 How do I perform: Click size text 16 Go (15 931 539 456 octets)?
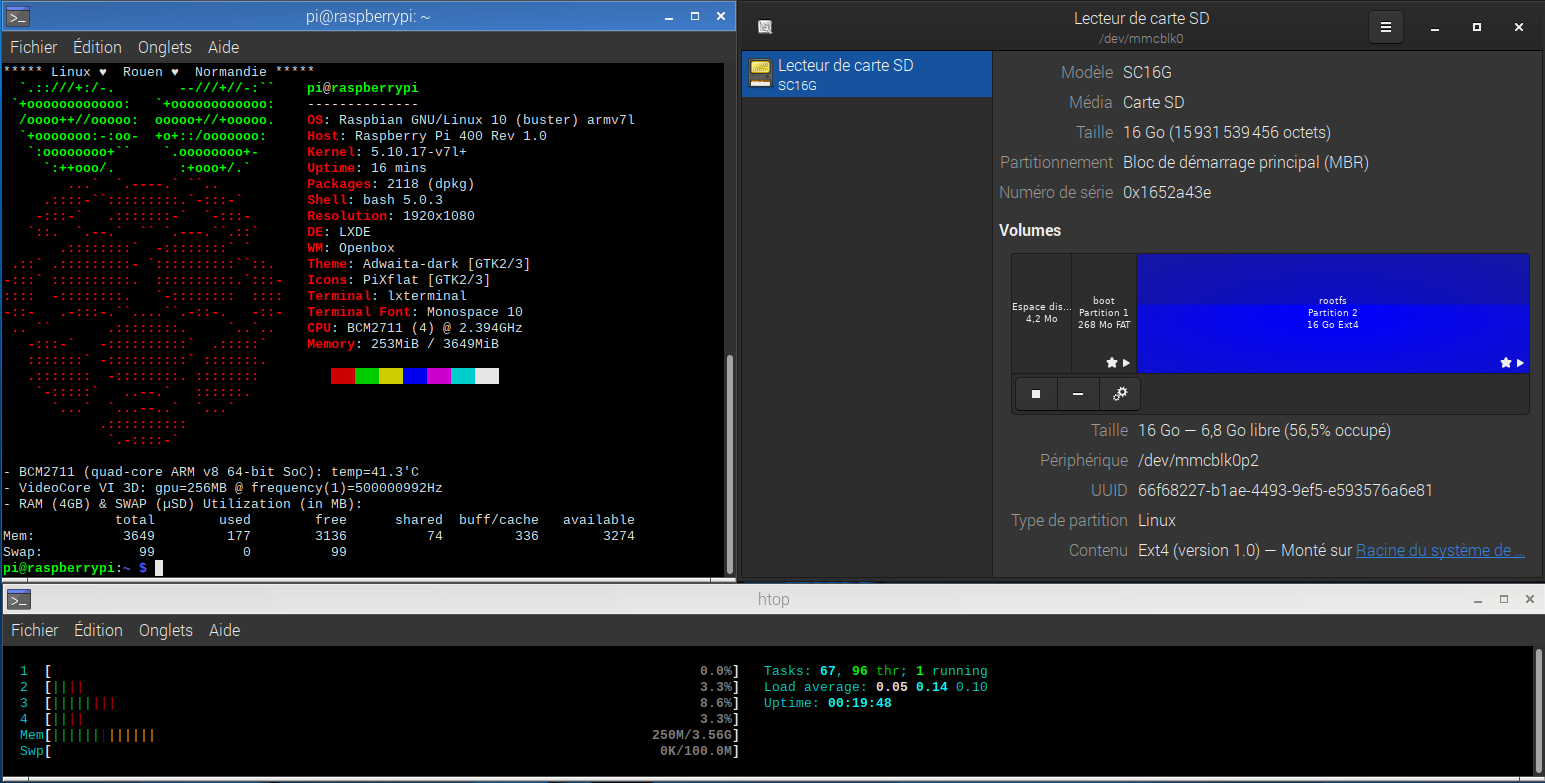click(1227, 132)
